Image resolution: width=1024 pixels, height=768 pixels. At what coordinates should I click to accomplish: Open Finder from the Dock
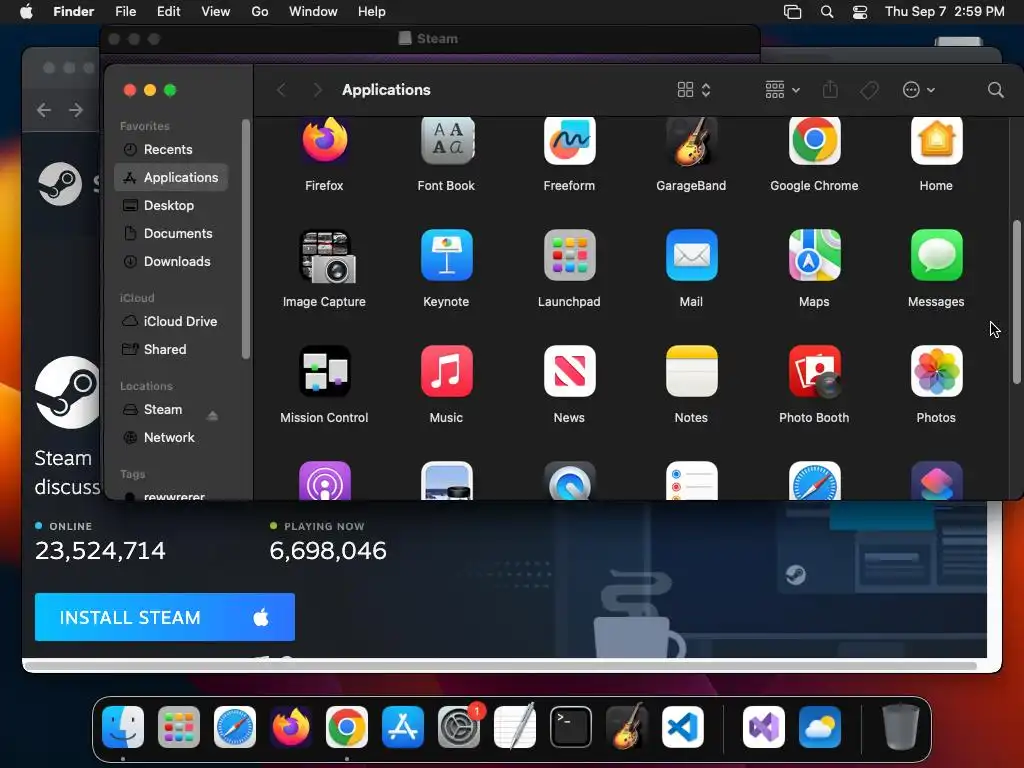click(123, 727)
